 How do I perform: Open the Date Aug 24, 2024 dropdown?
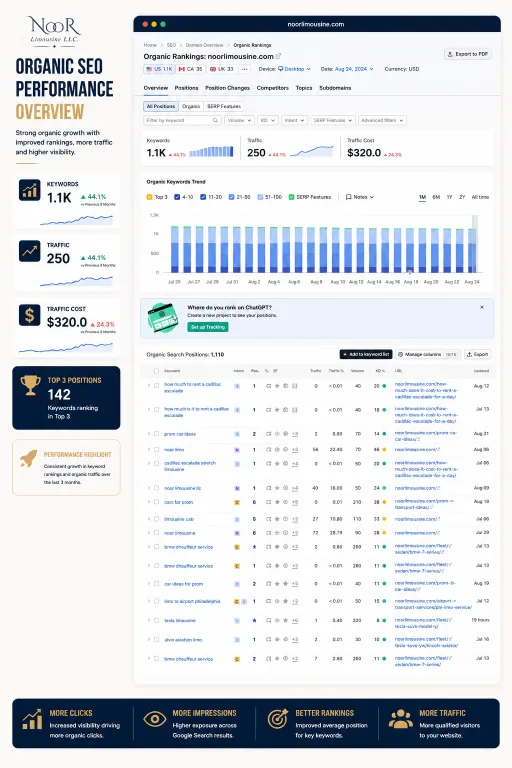point(354,69)
